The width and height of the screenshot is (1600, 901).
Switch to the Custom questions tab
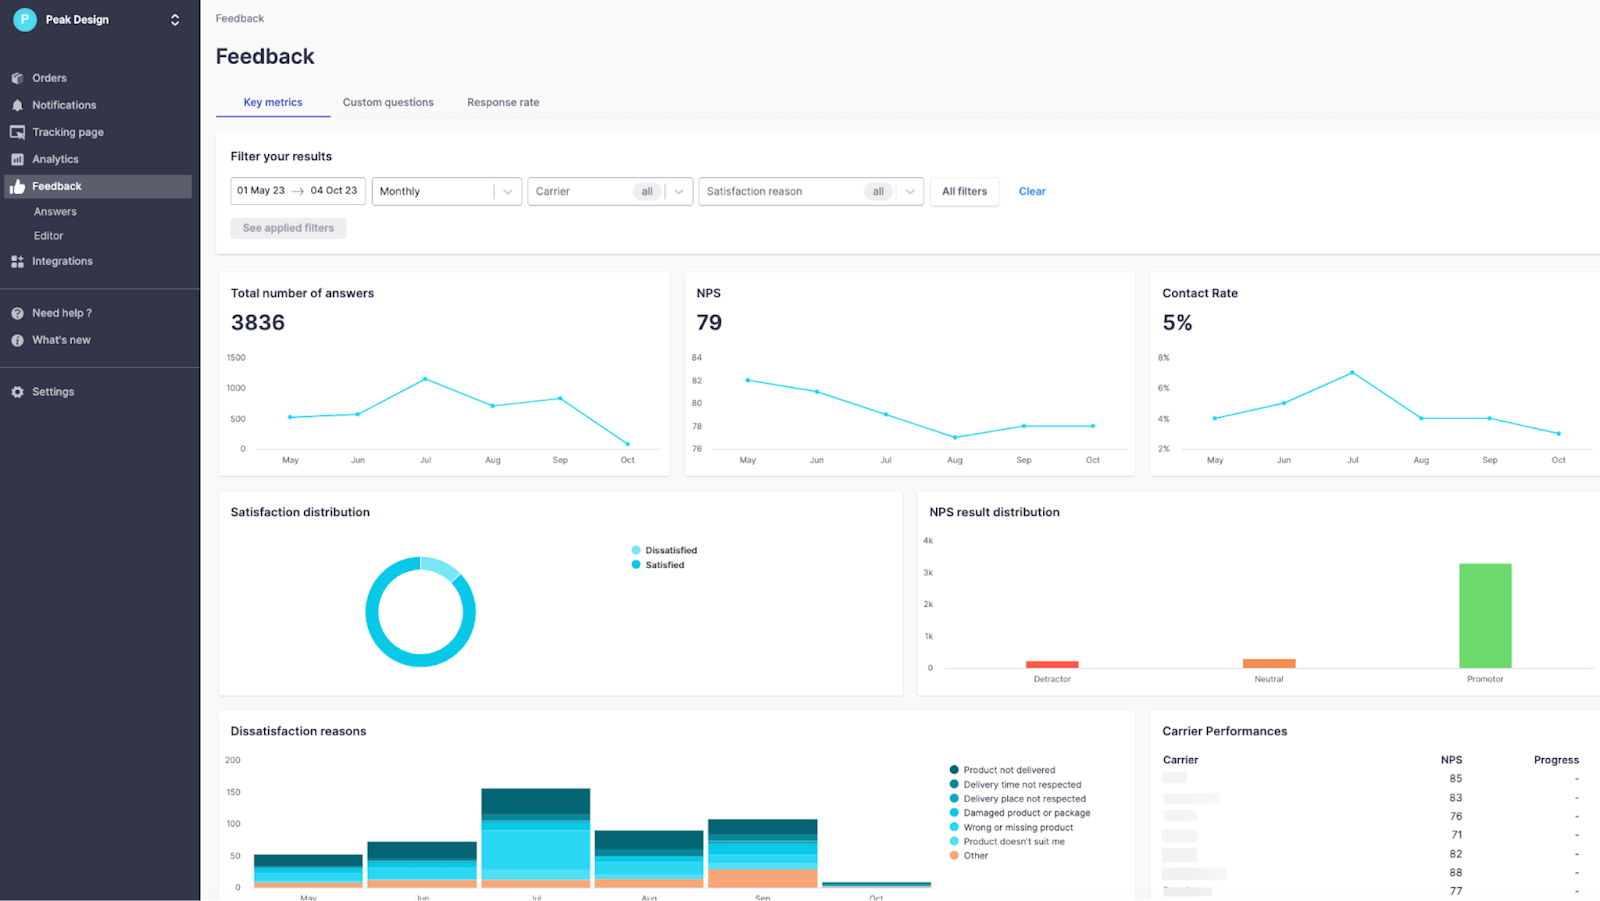388,102
